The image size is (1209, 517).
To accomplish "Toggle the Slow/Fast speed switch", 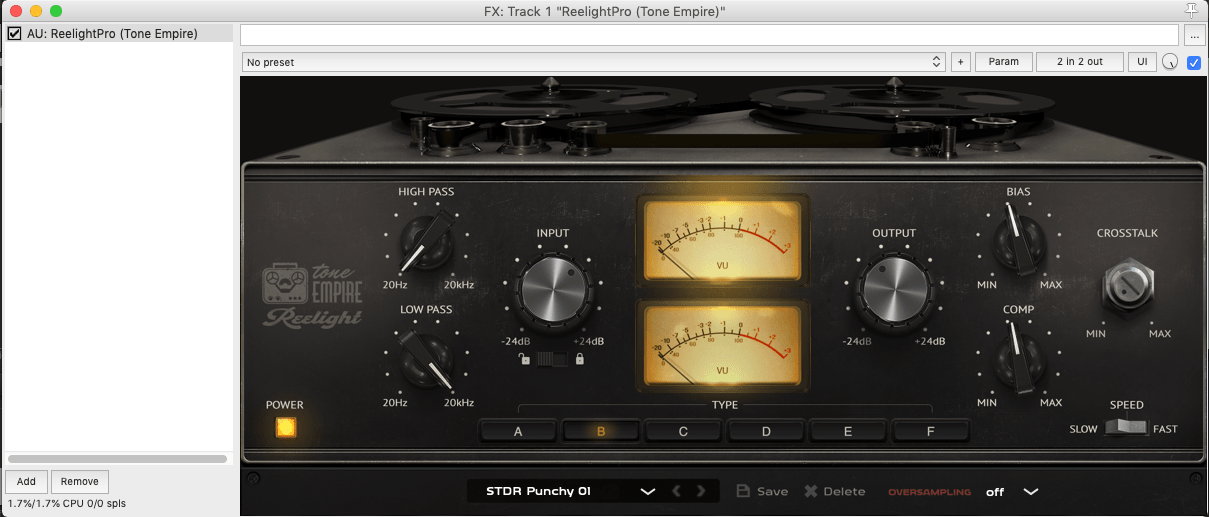I will point(1126,428).
